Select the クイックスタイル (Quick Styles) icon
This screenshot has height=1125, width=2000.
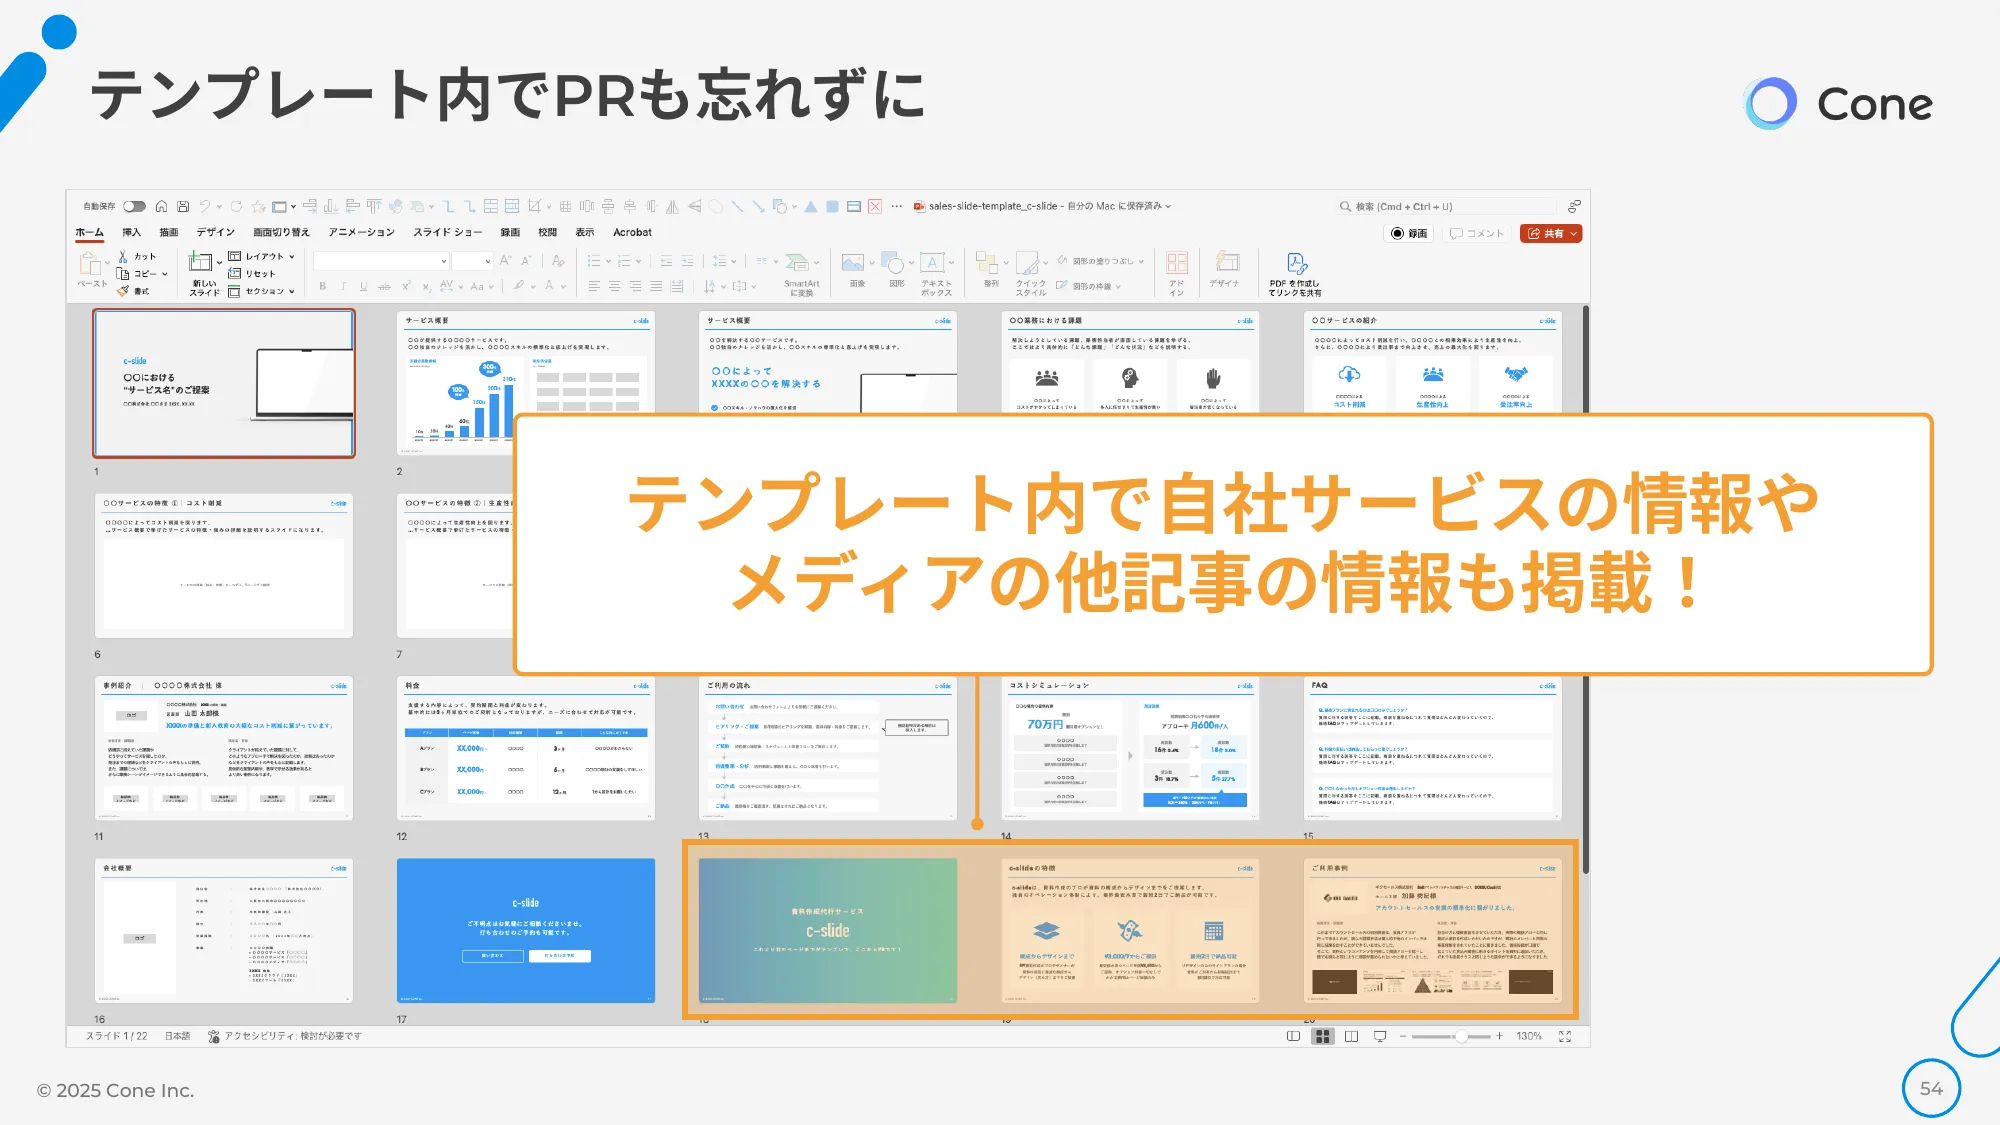click(1027, 265)
